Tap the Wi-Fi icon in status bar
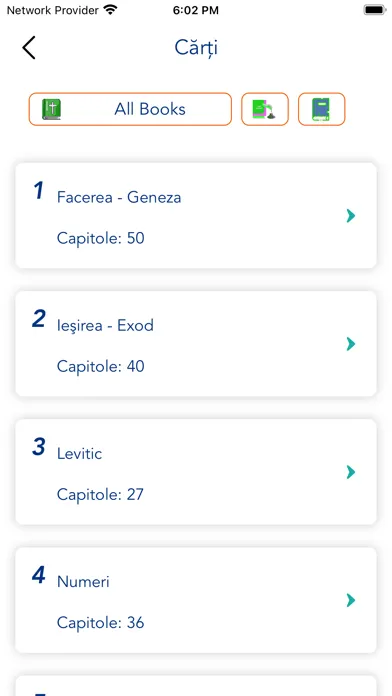Viewport: 392px width, 696px height. [110, 10]
